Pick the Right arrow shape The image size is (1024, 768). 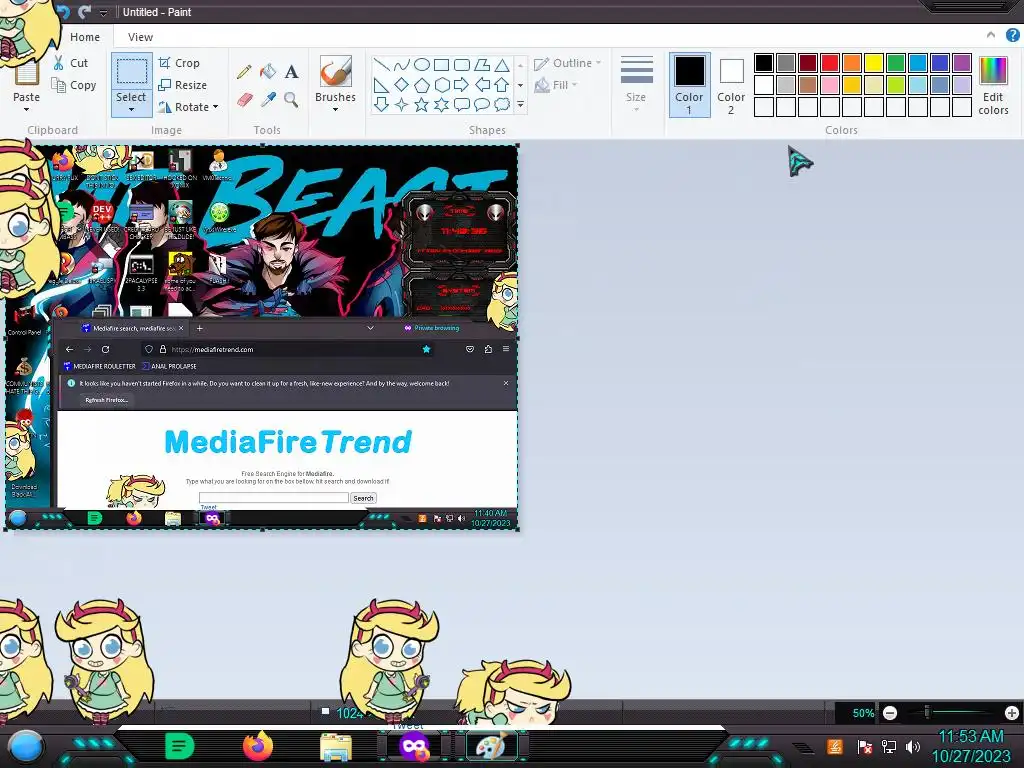point(462,85)
